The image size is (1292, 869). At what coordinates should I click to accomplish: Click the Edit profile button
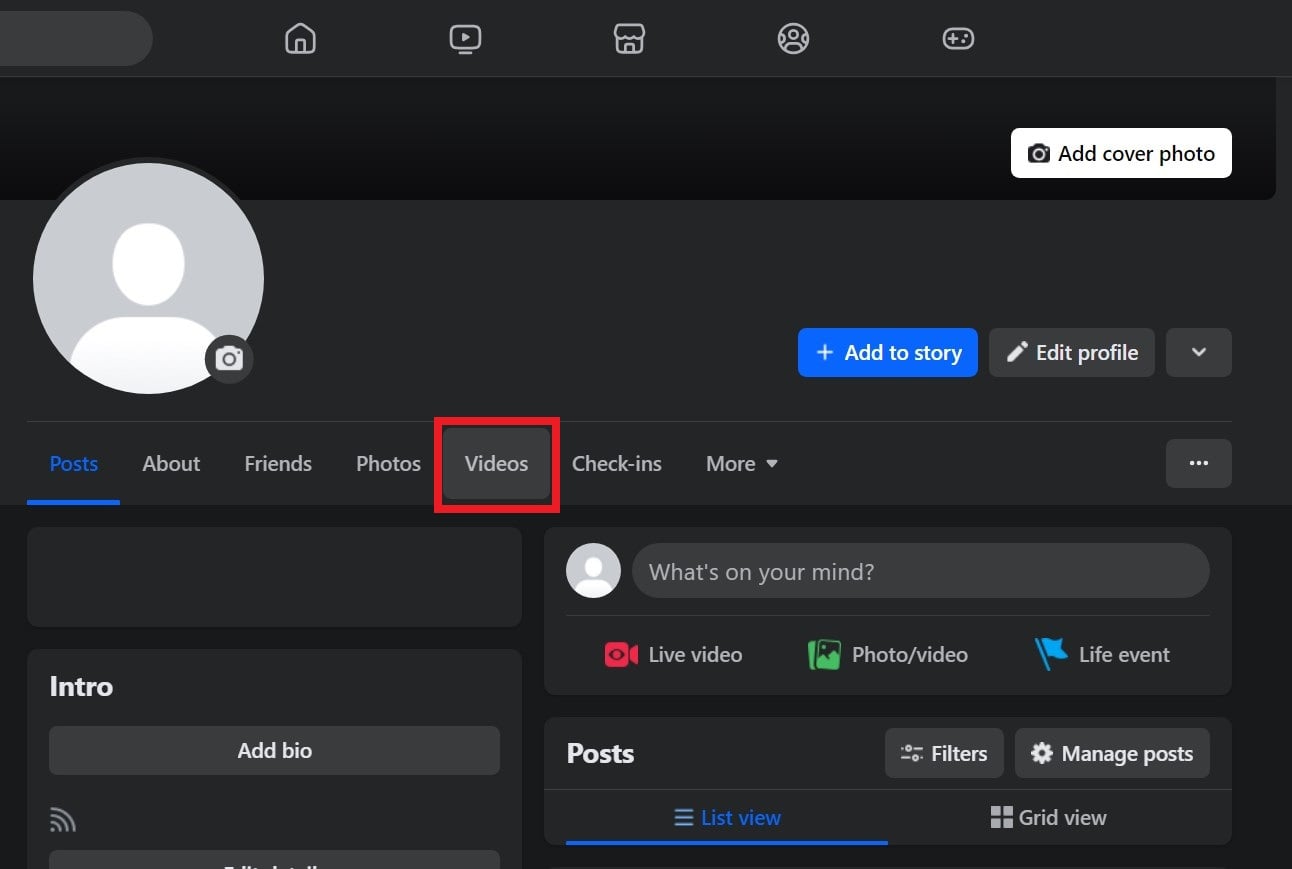1071,352
